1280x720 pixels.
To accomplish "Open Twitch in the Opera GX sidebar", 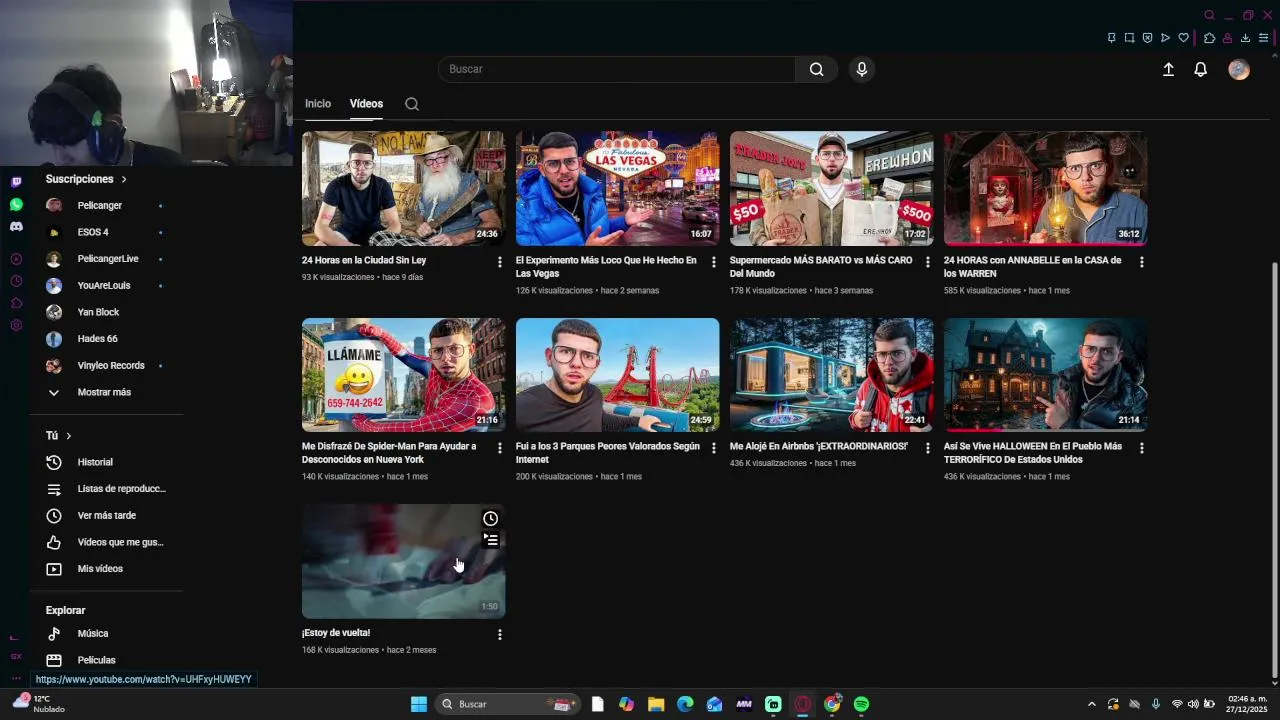I will [16, 182].
